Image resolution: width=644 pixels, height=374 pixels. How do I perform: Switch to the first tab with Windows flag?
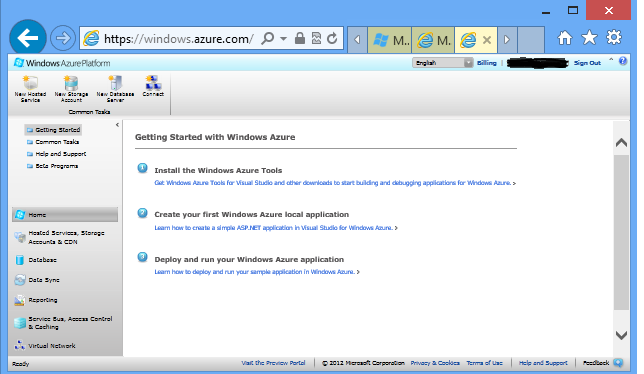pyautogui.click(x=389, y=40)
